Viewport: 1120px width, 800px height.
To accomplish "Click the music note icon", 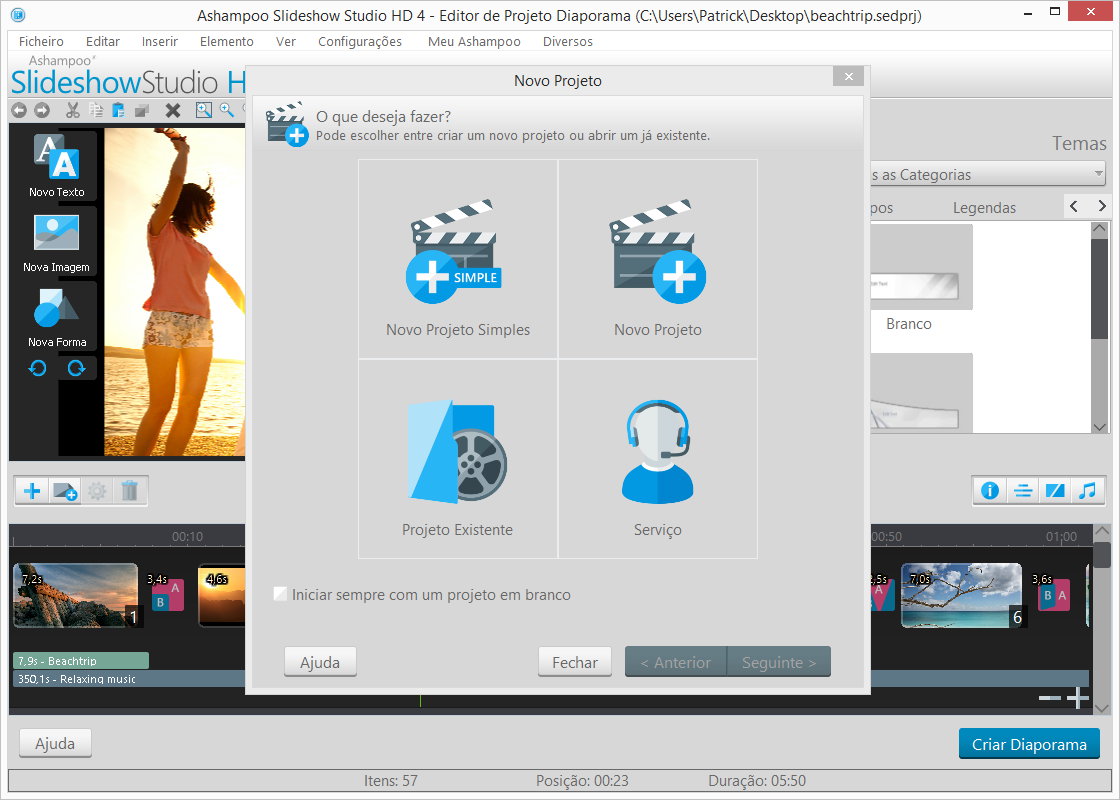I will [1086, 490].
